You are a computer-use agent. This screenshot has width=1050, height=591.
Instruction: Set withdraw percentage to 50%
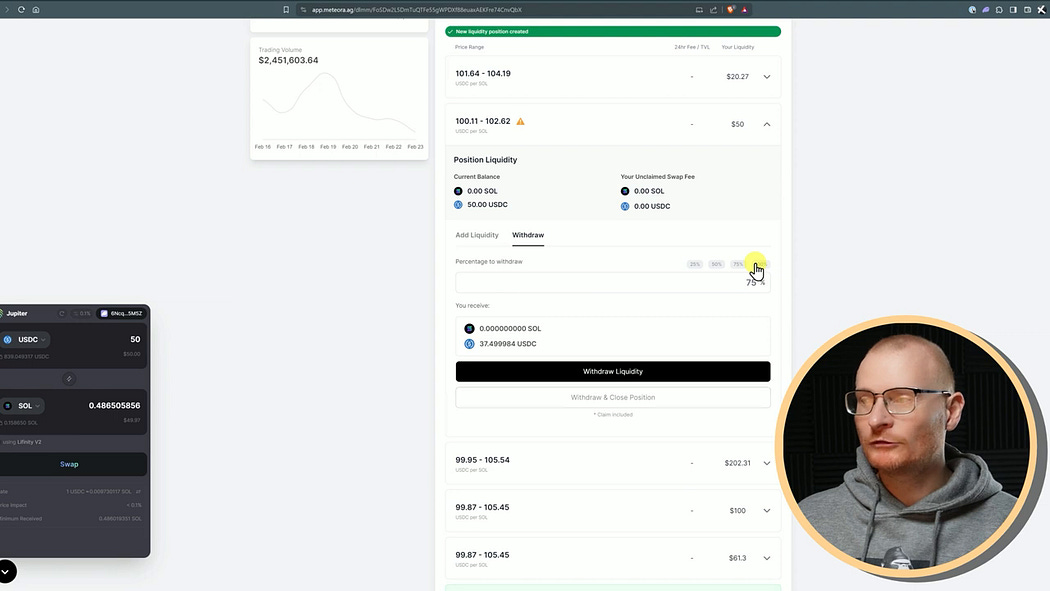click(x=717, y=264)
